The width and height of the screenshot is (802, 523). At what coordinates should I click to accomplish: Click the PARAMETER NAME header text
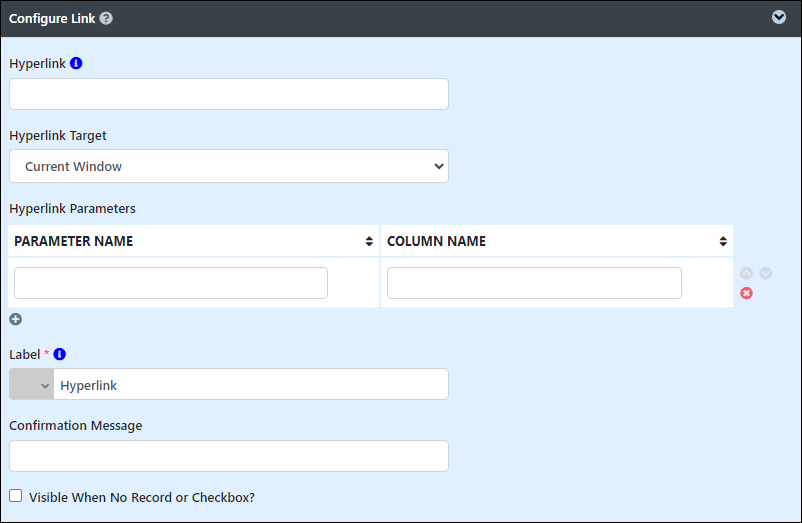coord(74,241)
